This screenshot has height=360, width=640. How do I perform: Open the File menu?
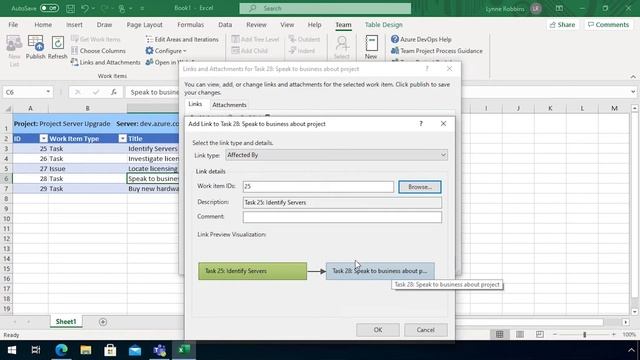[x=13, y=24]
